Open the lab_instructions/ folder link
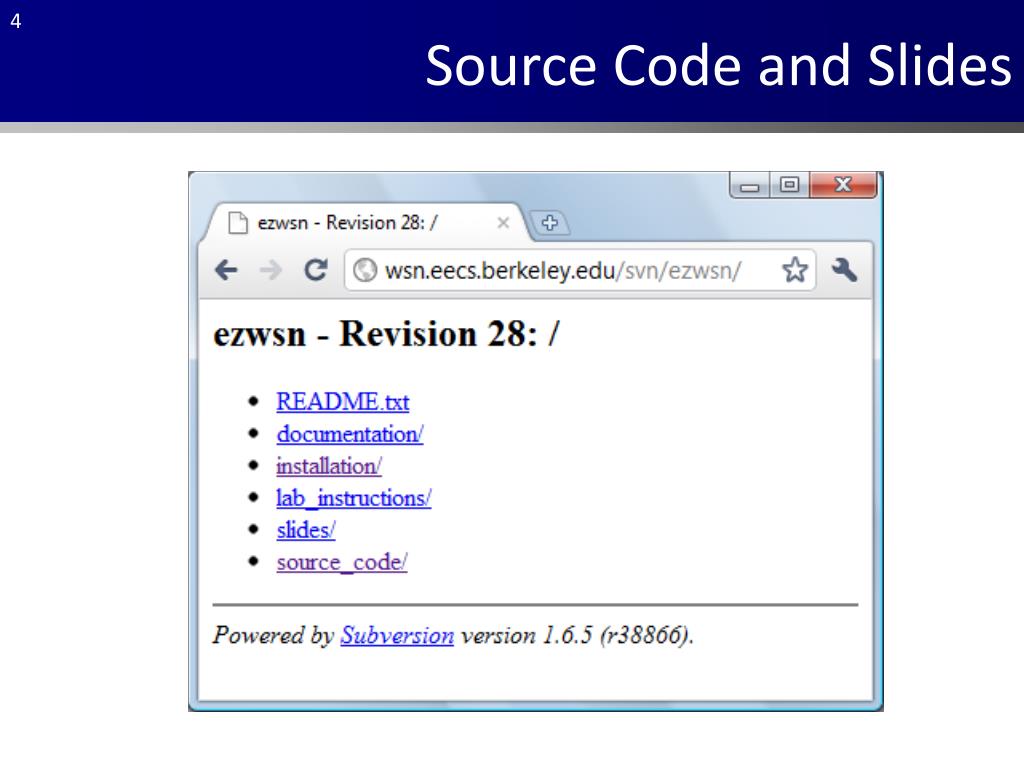Screen dimensions: 1024x768 pos(354,498)
